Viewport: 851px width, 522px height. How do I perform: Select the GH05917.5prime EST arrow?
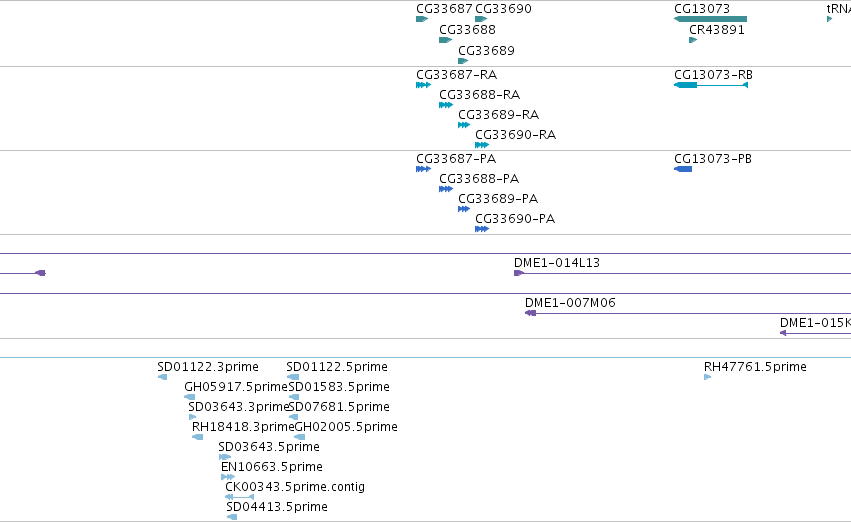coord(189,398)
